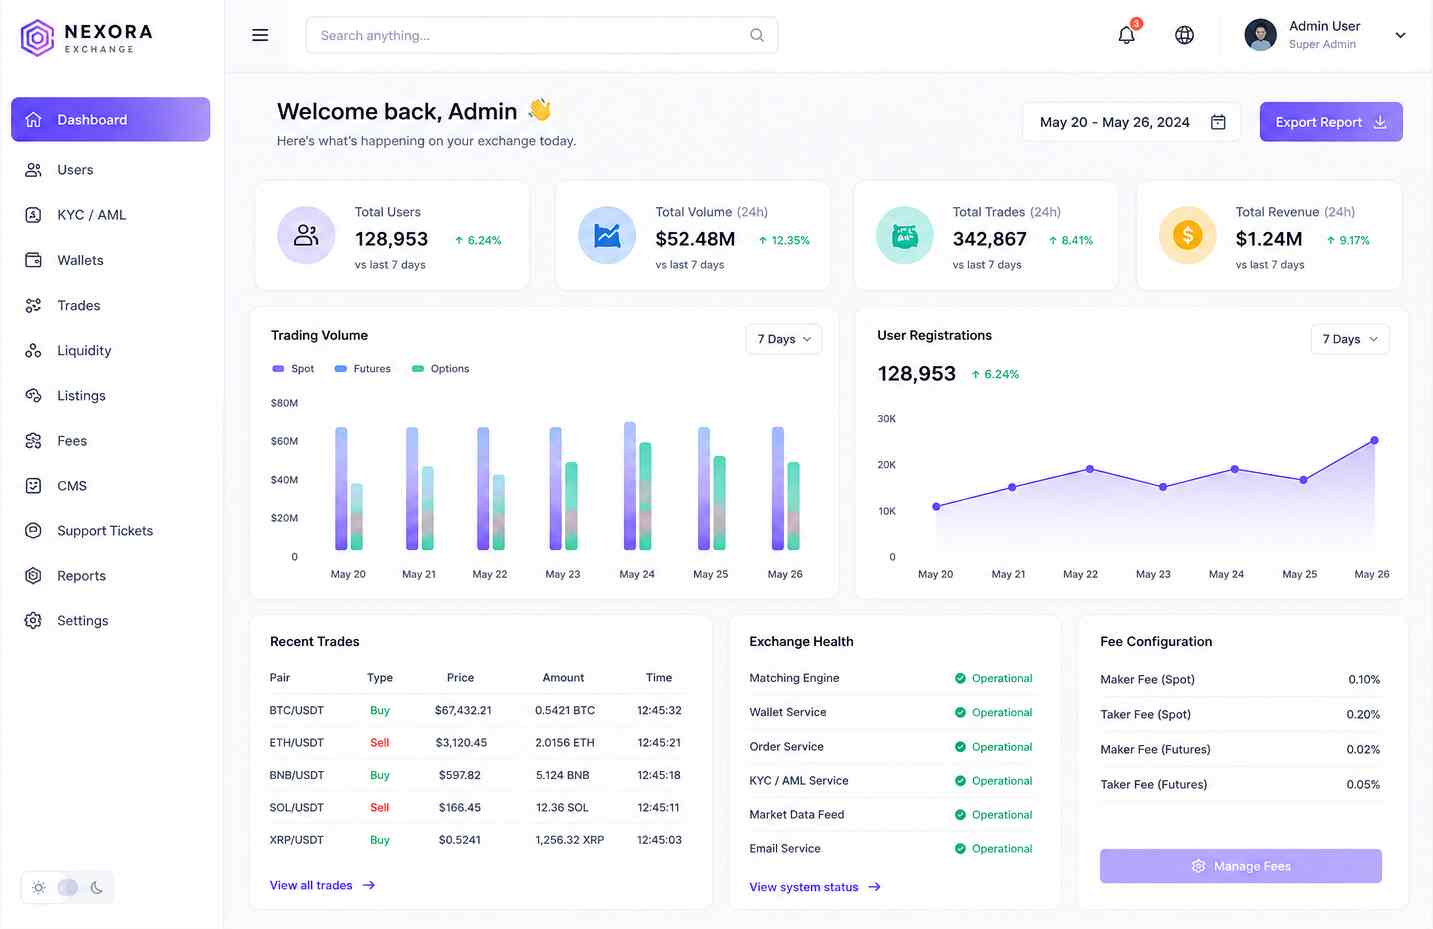The width and height of the screenshot is (1433, 929).
Task: Click the $52.48M total volume value
Action: point(695,239)
